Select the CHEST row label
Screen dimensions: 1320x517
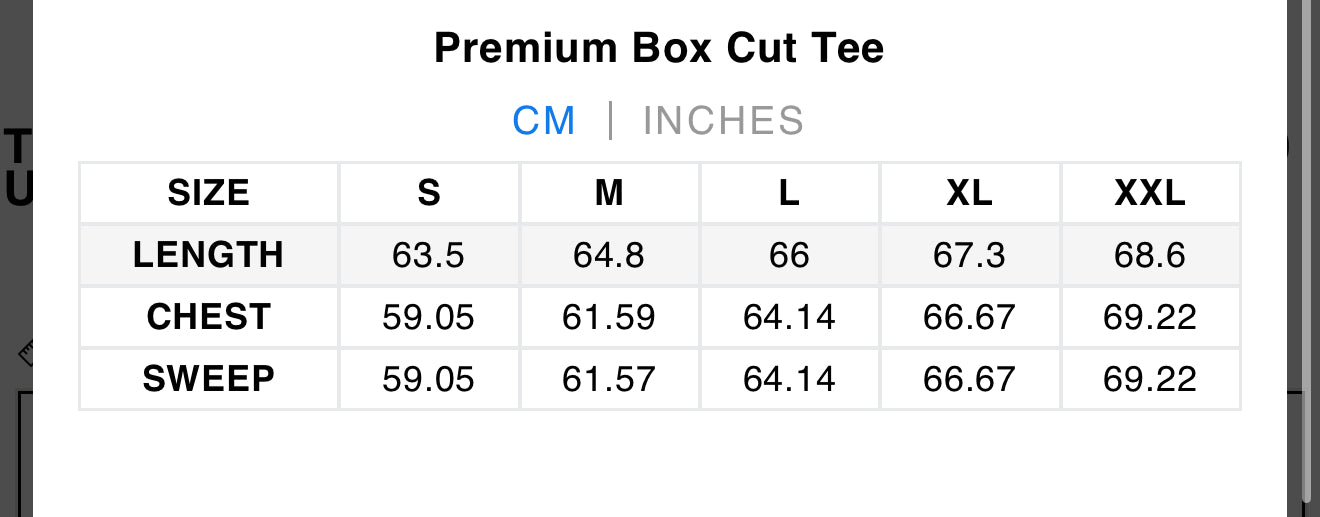click(x=209, y=317)
